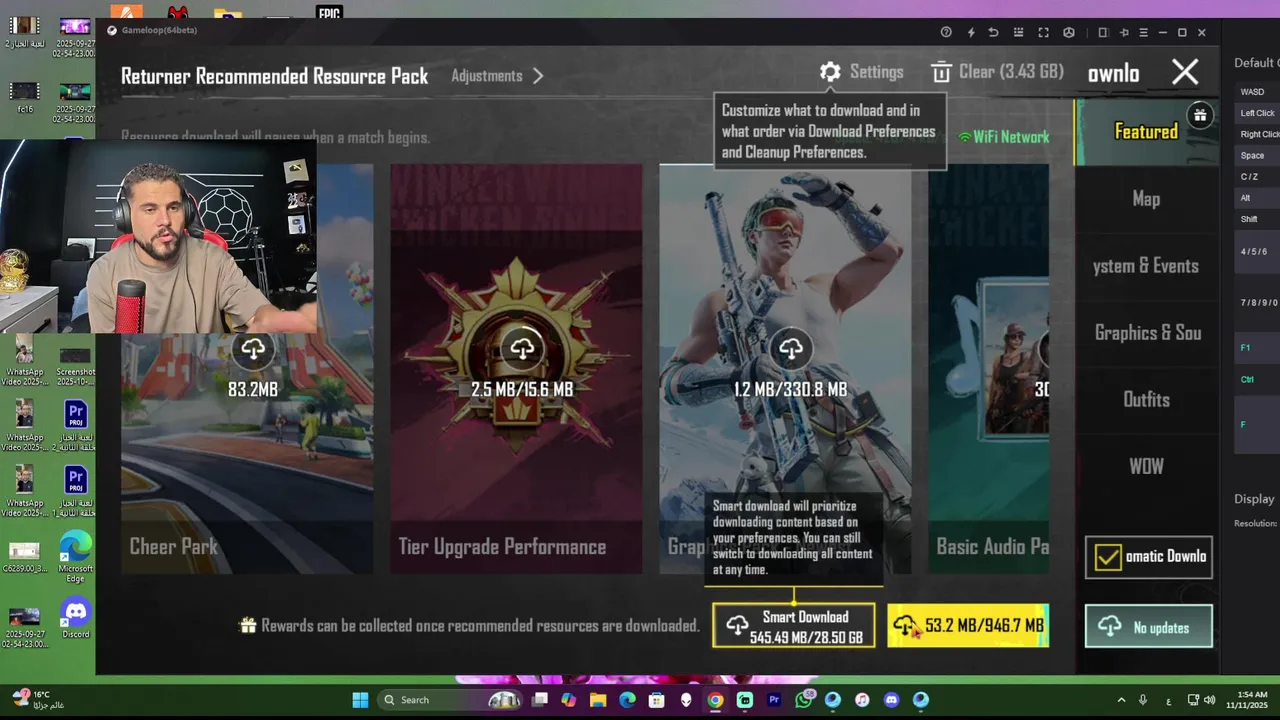This screenshot has height=720, width=1280.
Task: Click the No updates button
Action: click(x=1148, y=627)
